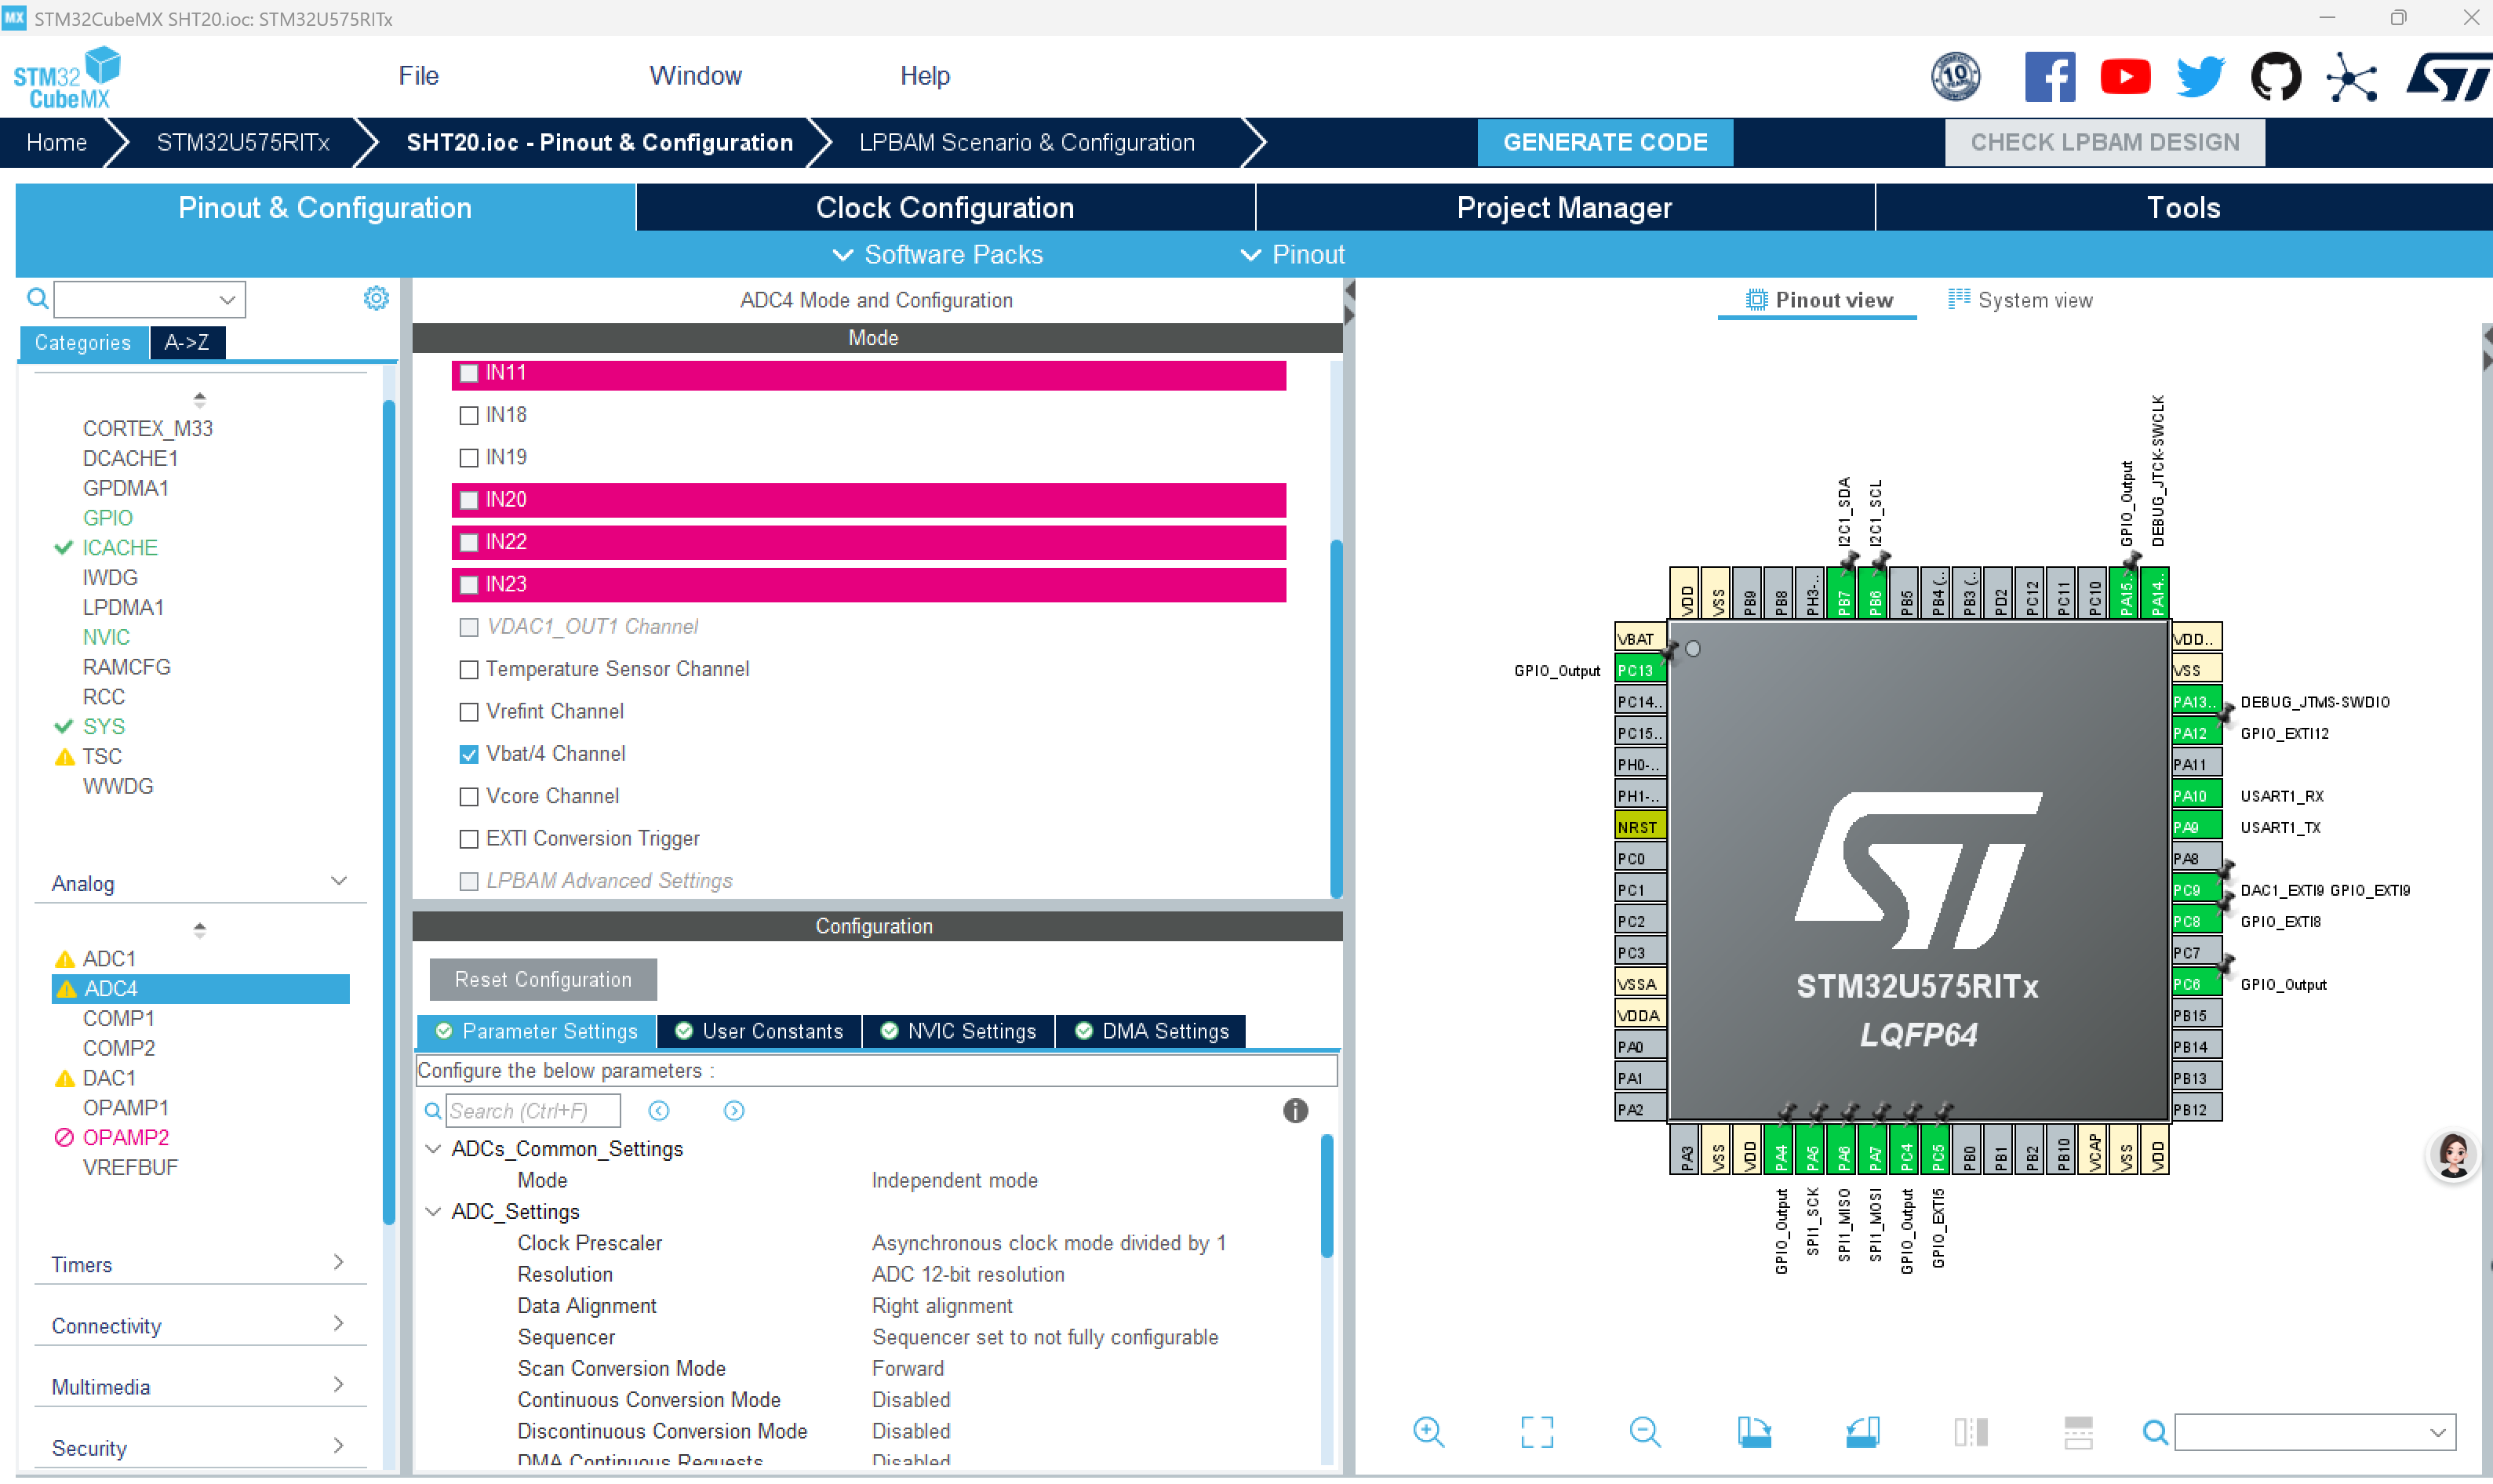Open the GitHub icon link
Image resolution: width=2493 pixels, height=1484 pixels.
click(x=2274, y=77)
